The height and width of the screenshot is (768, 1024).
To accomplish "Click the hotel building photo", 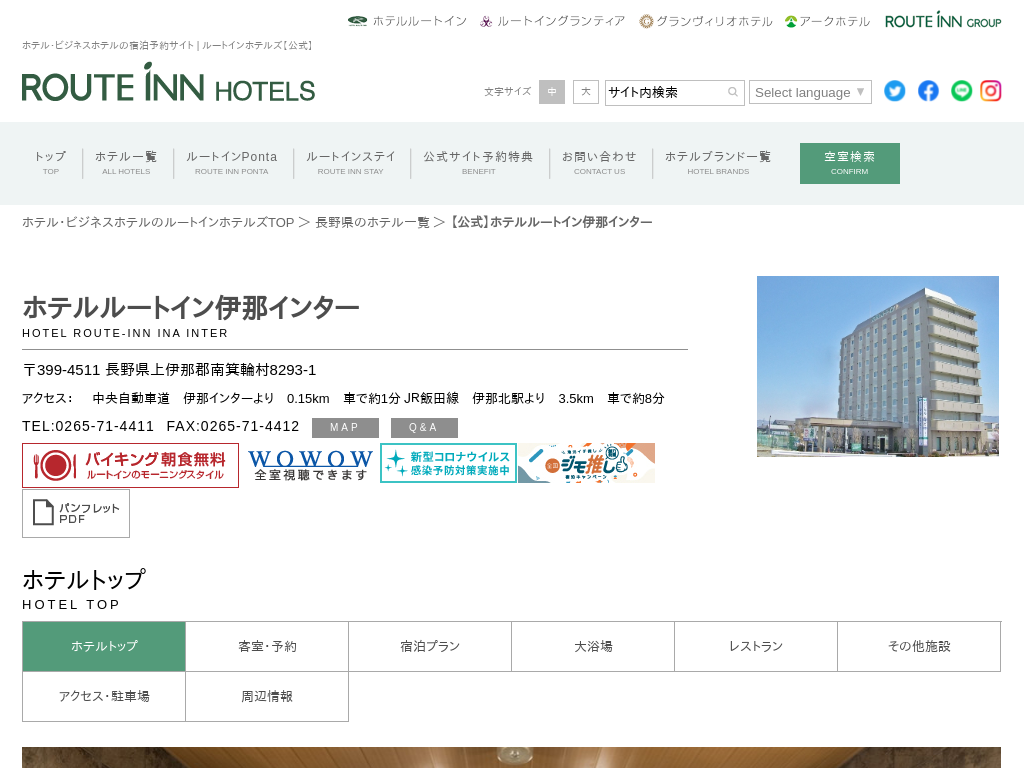I will (878, 366).
